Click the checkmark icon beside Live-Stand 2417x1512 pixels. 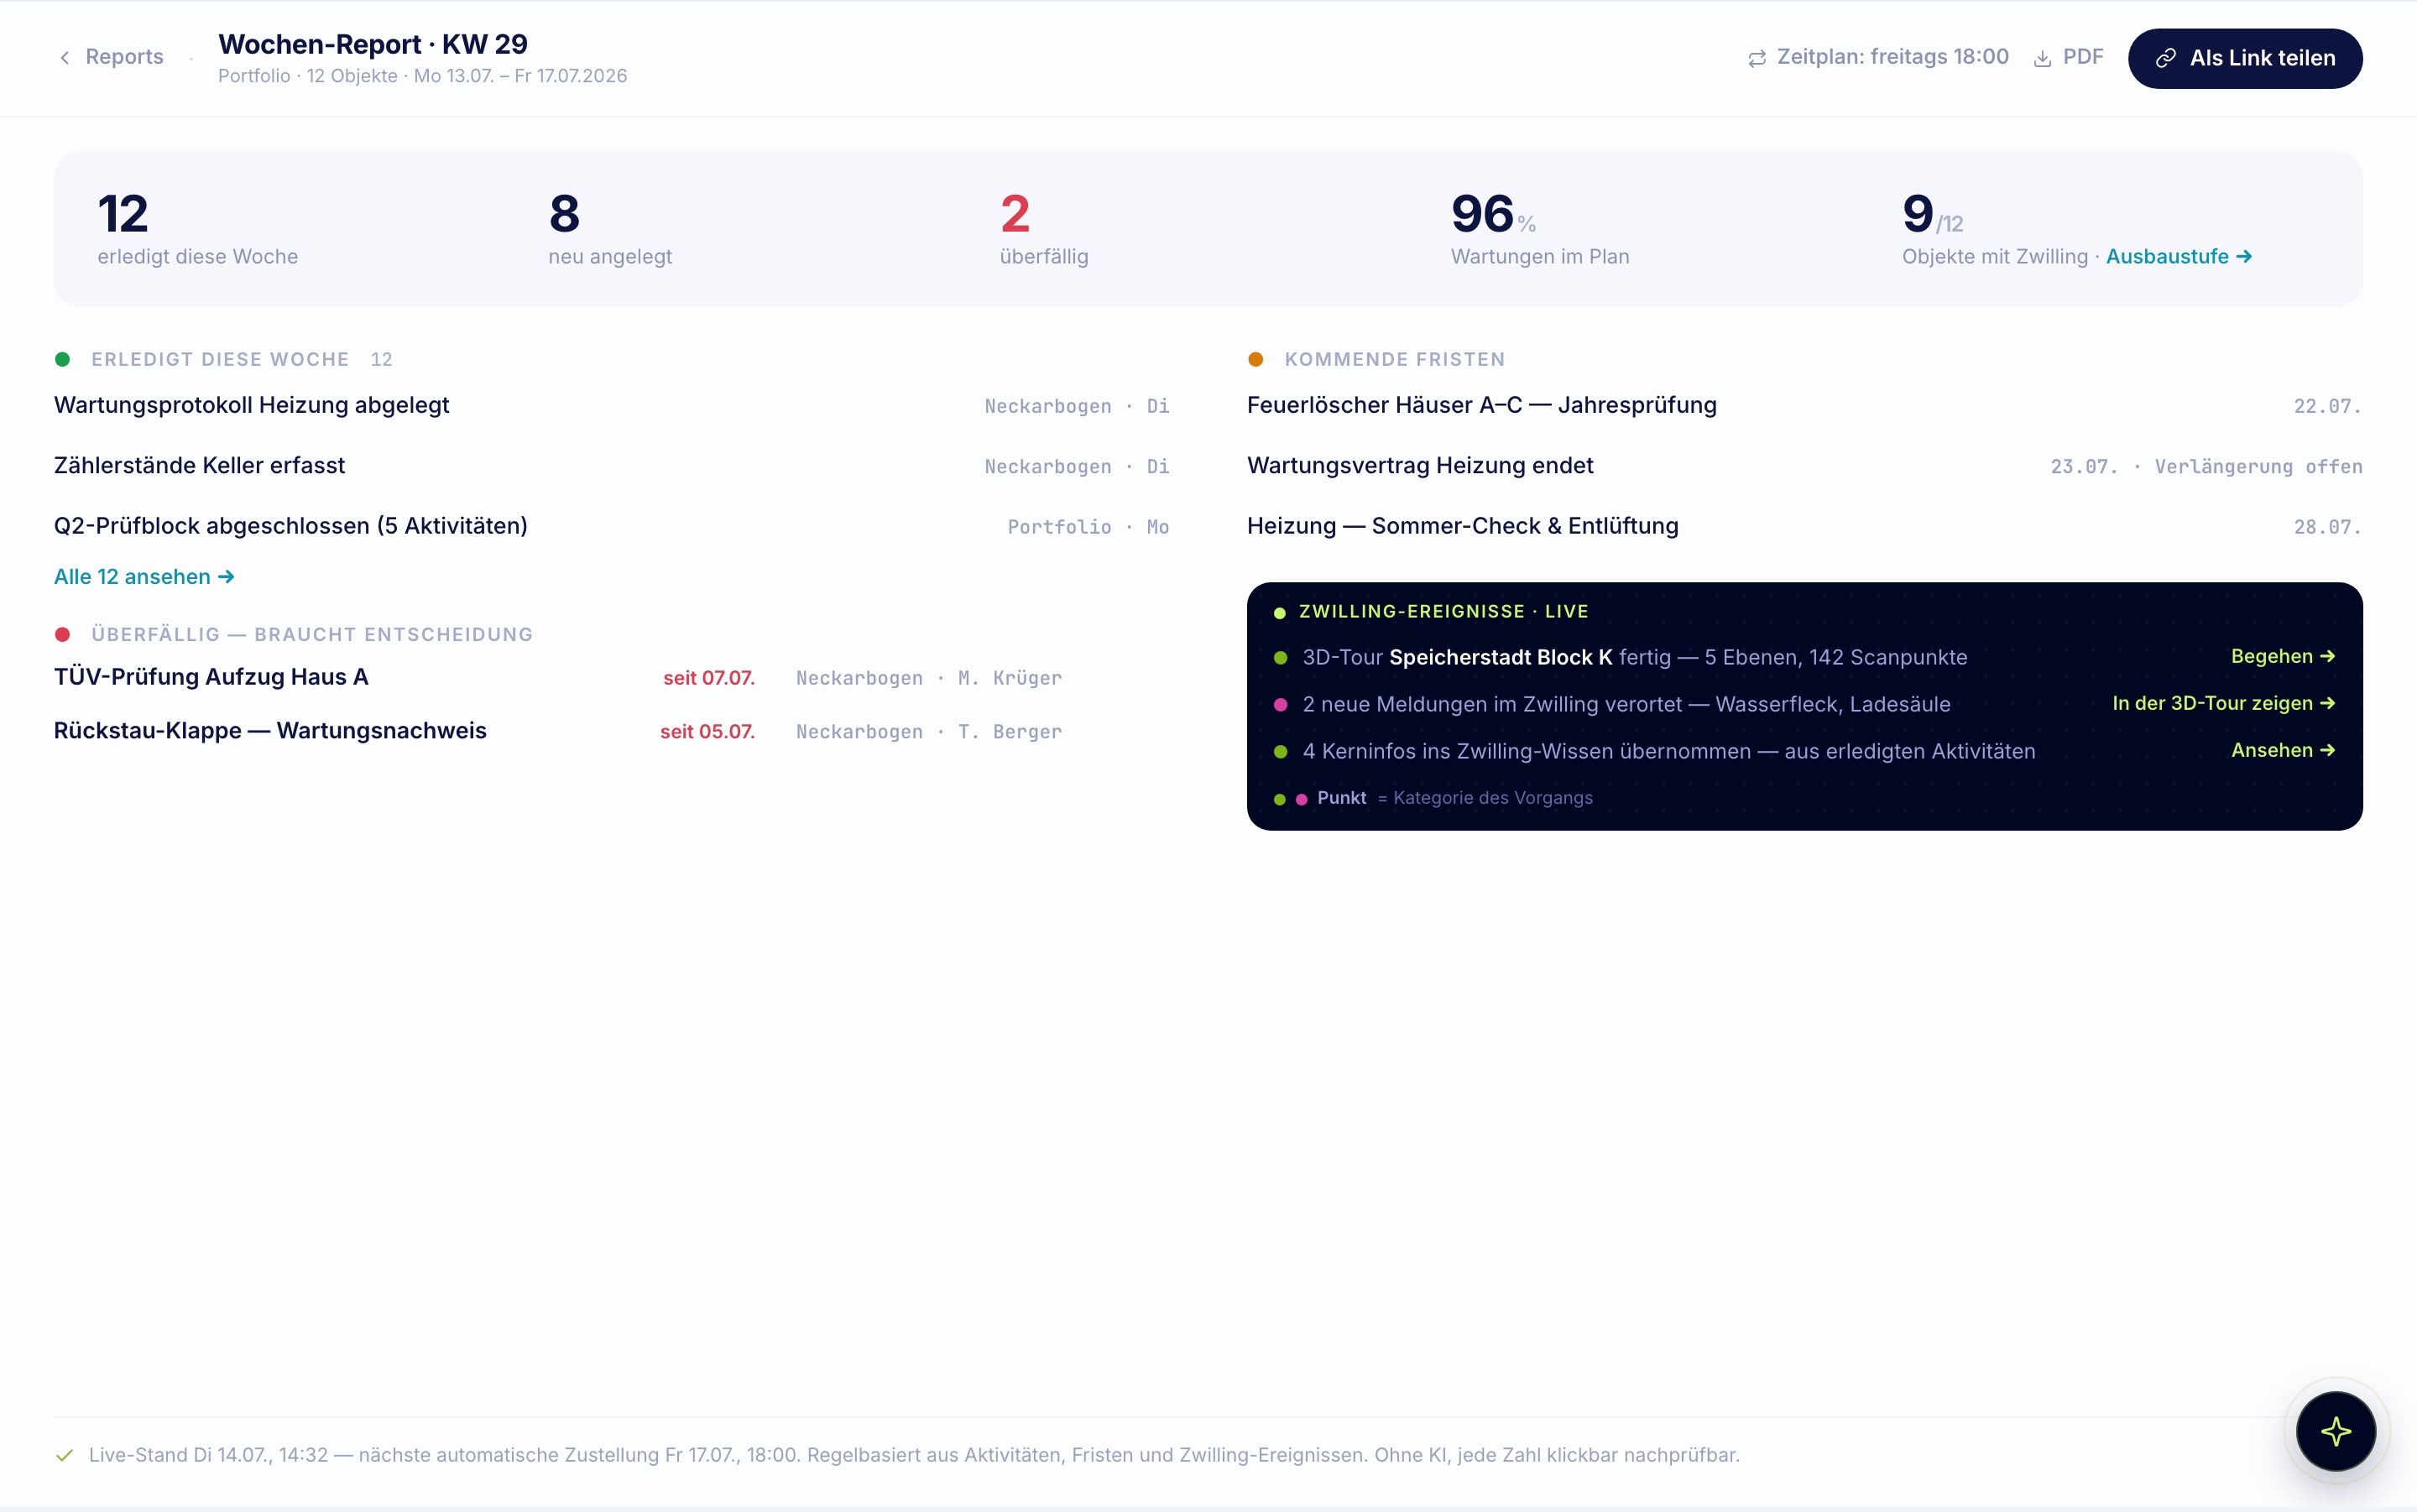(64, 1455)
